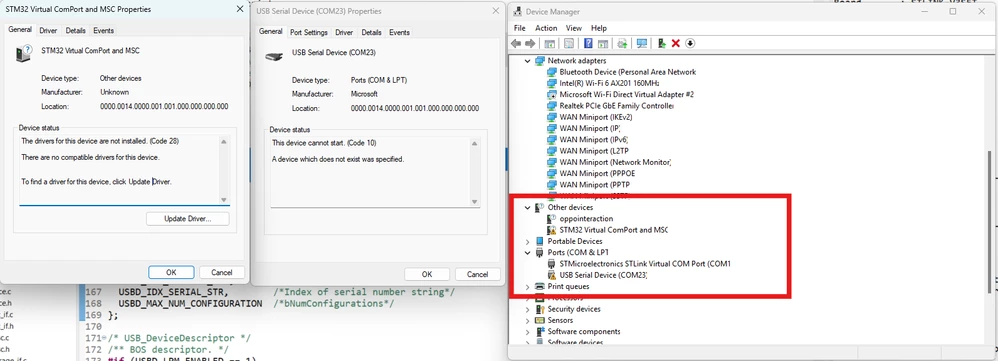Click the red X Uninstall device icon
The image size is (998, 361).
point(676,43)
